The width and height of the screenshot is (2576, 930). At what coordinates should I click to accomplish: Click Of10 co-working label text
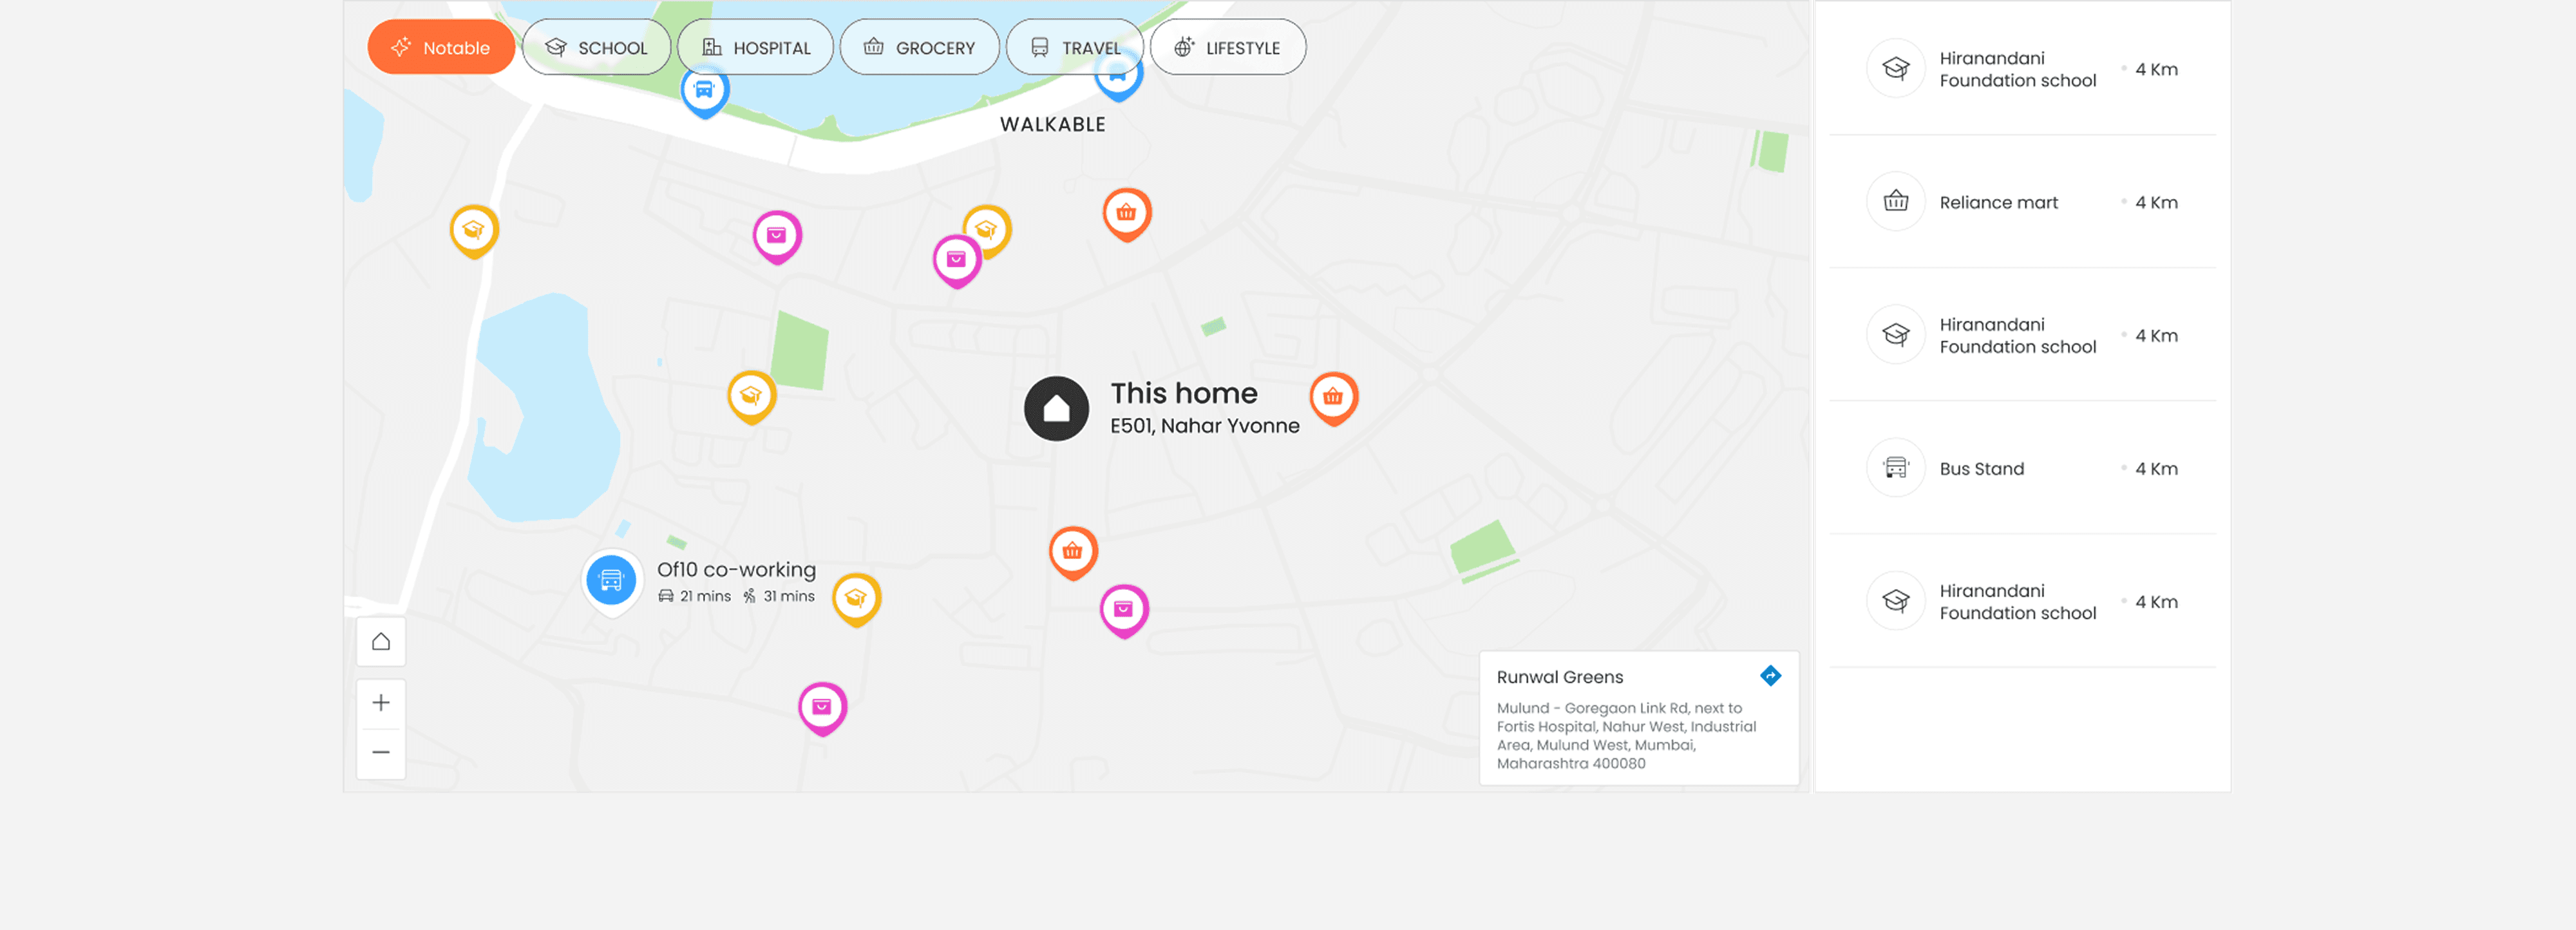[736, 569]
